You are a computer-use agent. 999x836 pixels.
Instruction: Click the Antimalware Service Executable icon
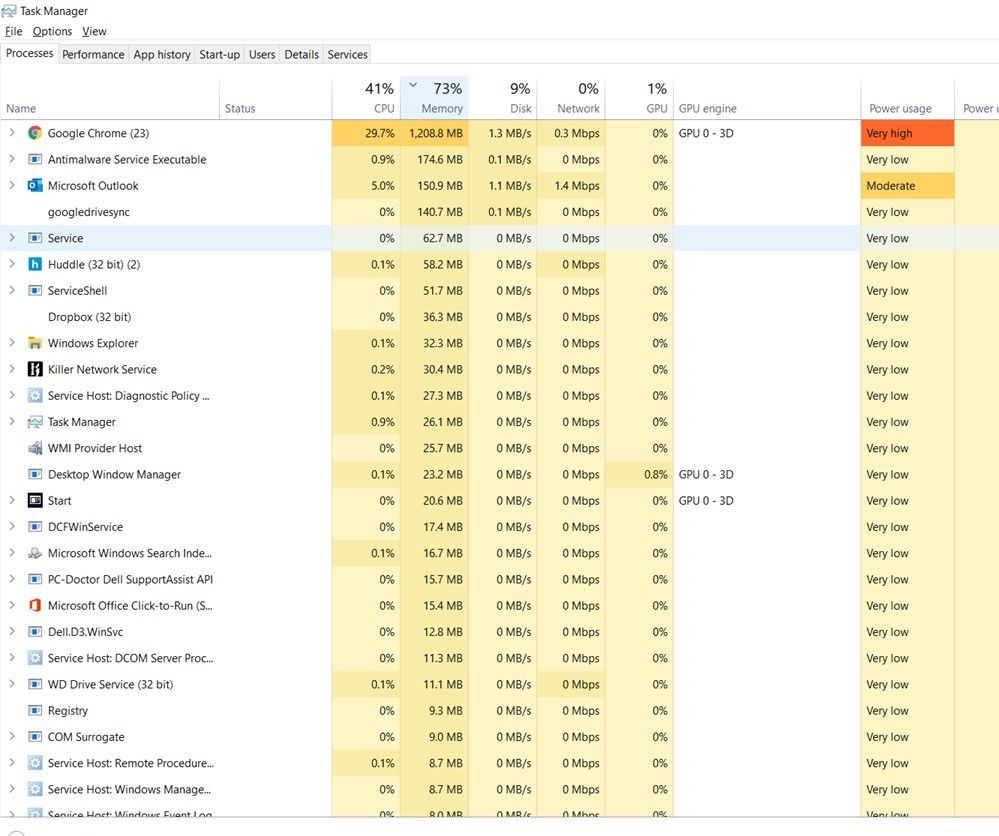(x=35, y=159)
